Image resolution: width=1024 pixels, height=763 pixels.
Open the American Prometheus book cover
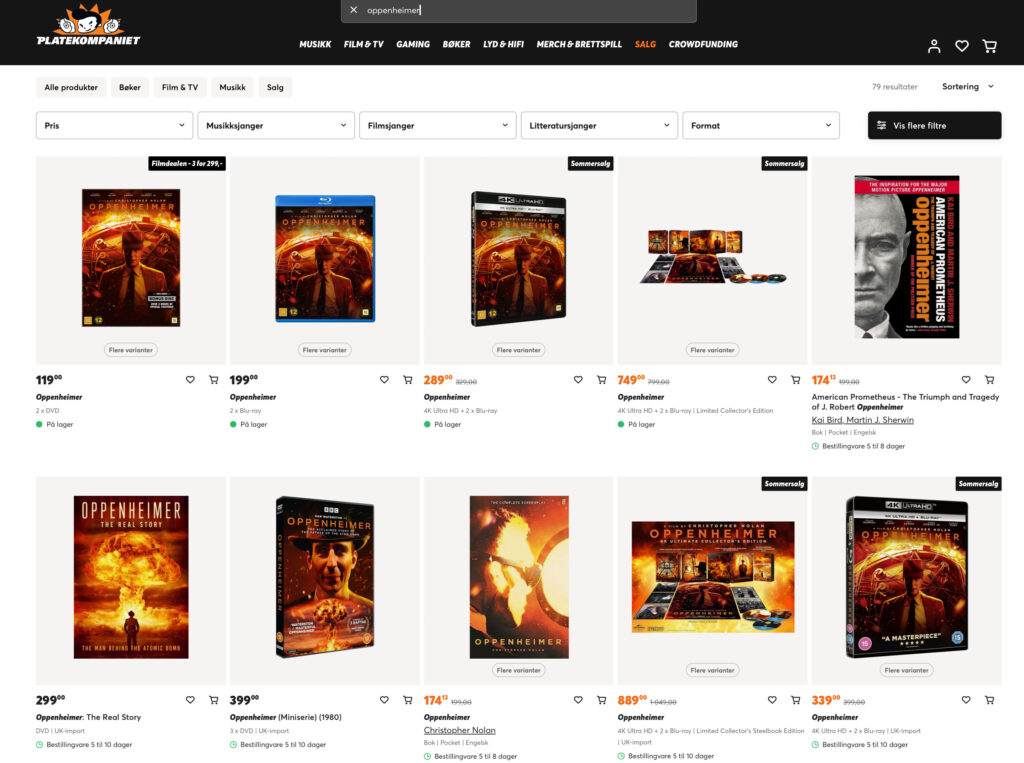[906, 257]
